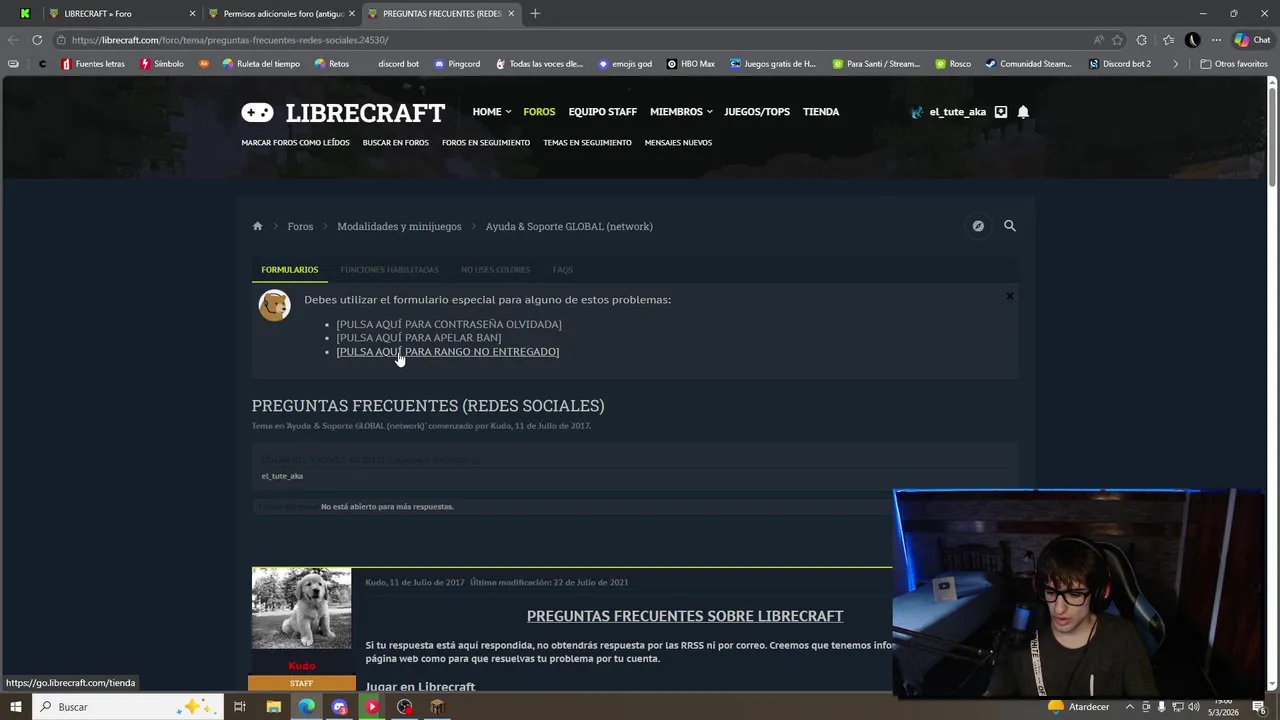This screenshot has height=720, width=1280.
Task: Click BUSCAR EN FOROS link
Action: pyautogui.click(x=395, y=143)
